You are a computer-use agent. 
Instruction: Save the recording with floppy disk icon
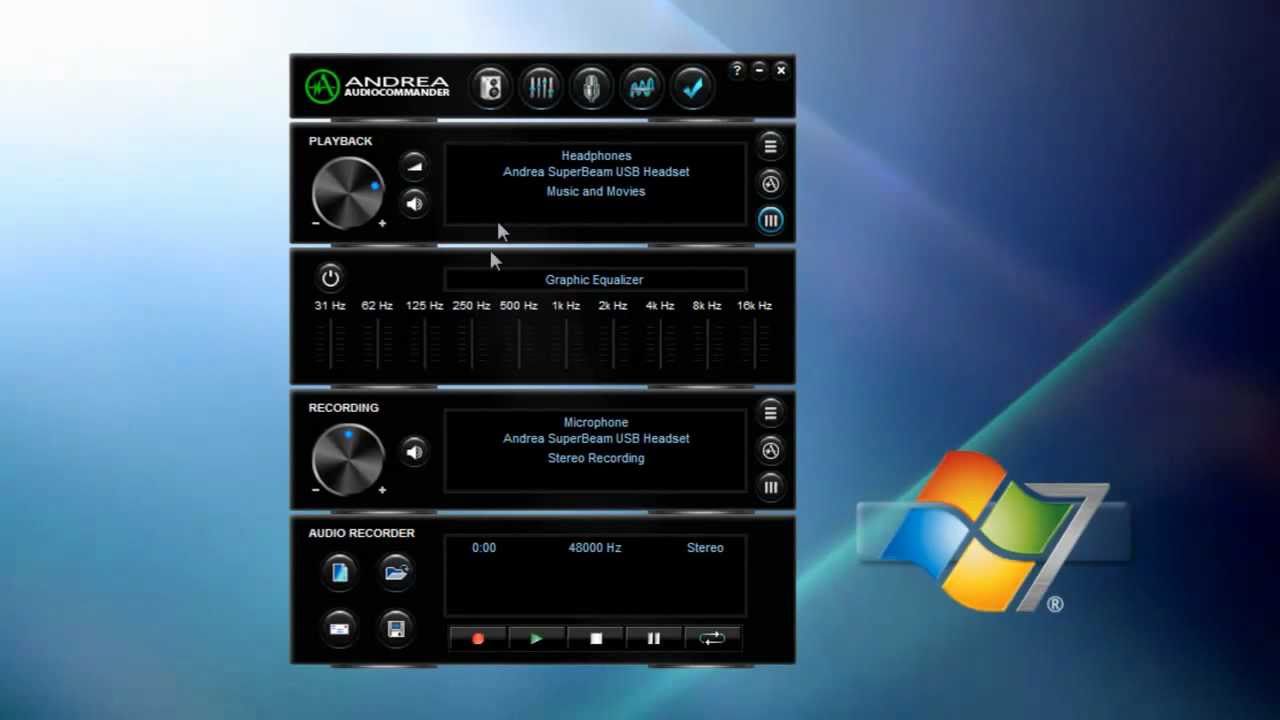396,628
